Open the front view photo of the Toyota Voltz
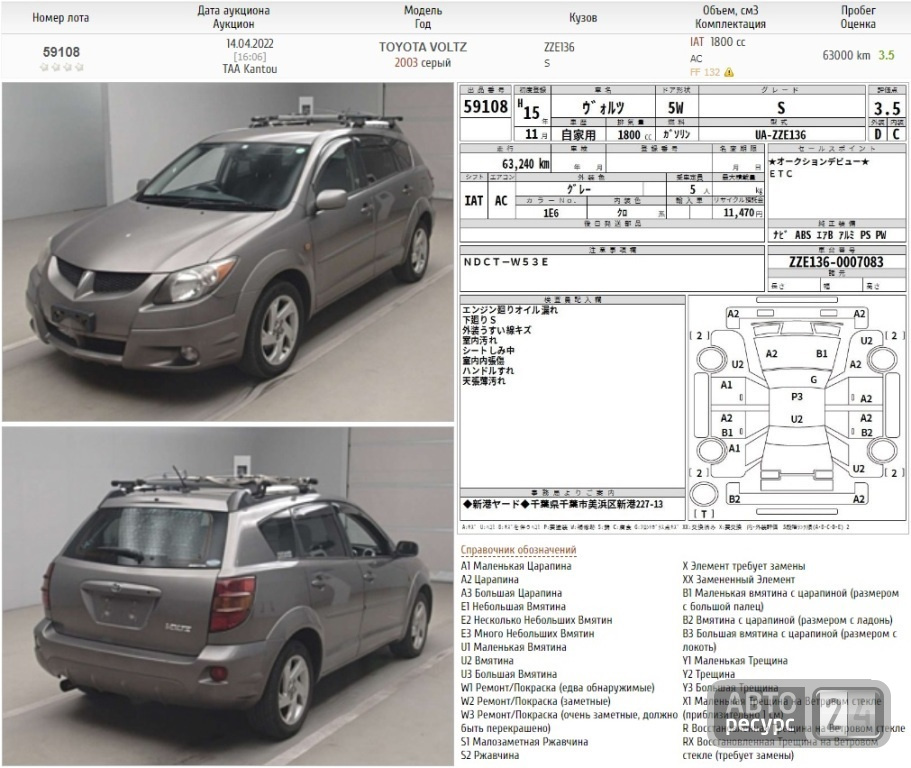The image size is (911, 768). [x=228, y=252]
